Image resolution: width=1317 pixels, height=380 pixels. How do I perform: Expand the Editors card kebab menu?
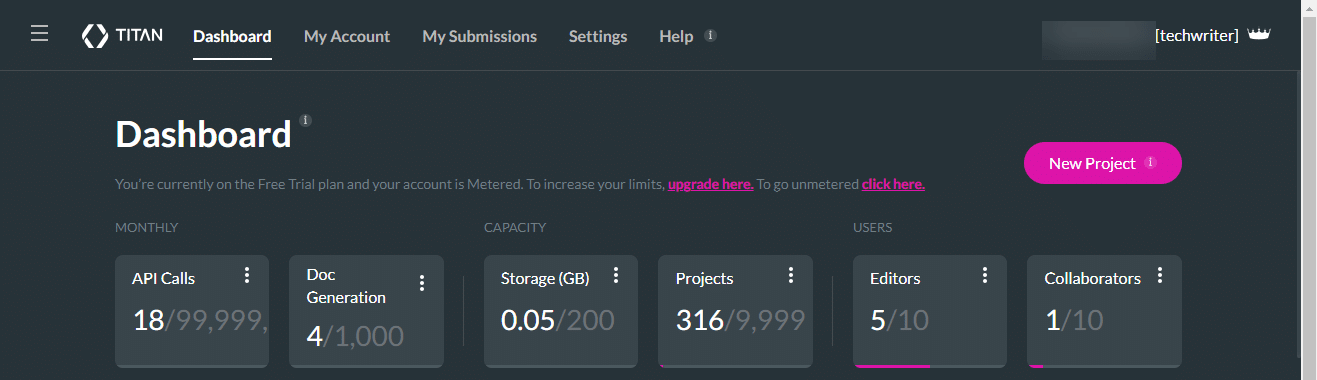click(985, 275)
